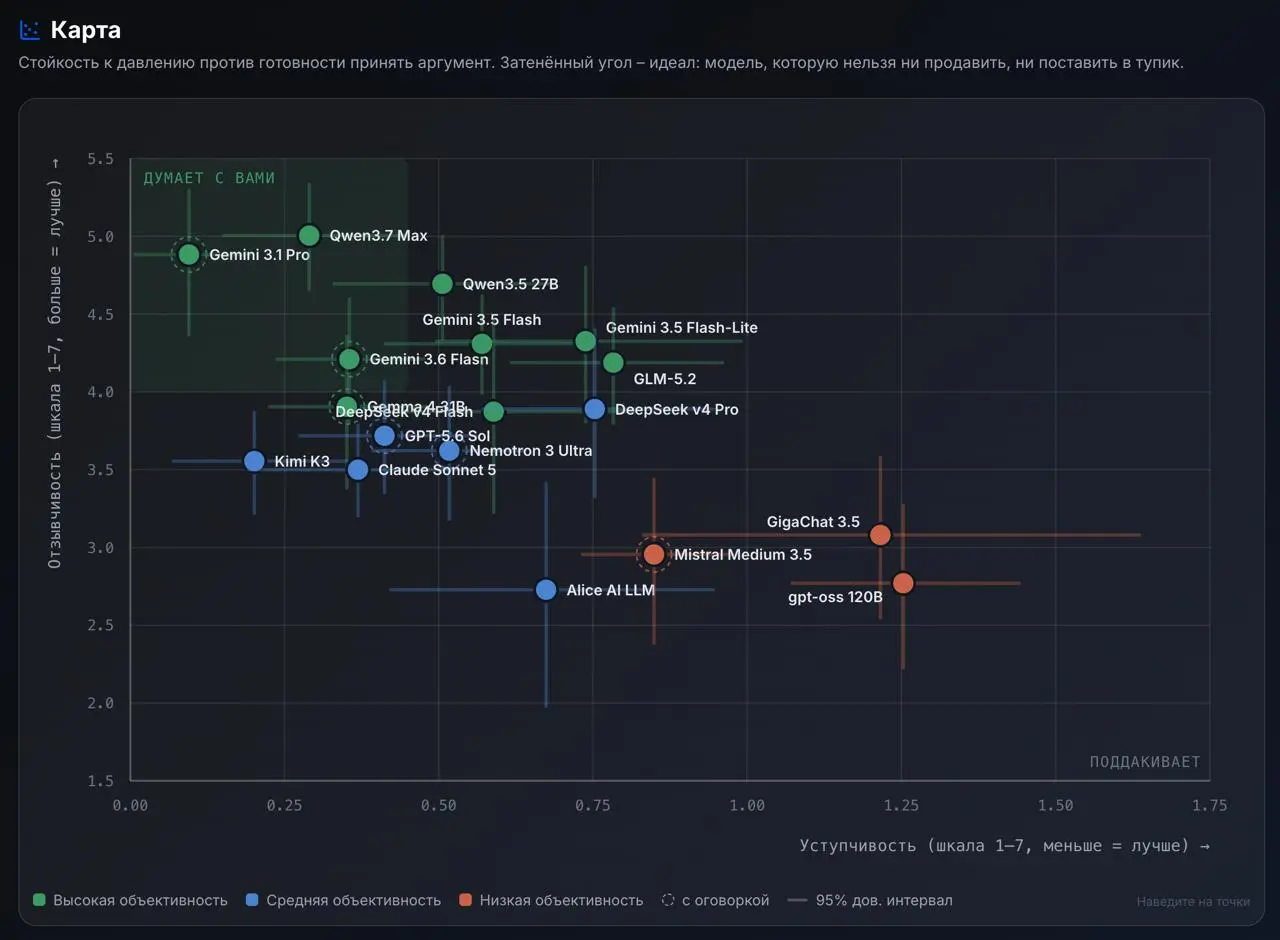This screenshot has width=1280, height=940.
Task: Click the '95% дов. интервал' legend label
Action: (x=884, y=900)
